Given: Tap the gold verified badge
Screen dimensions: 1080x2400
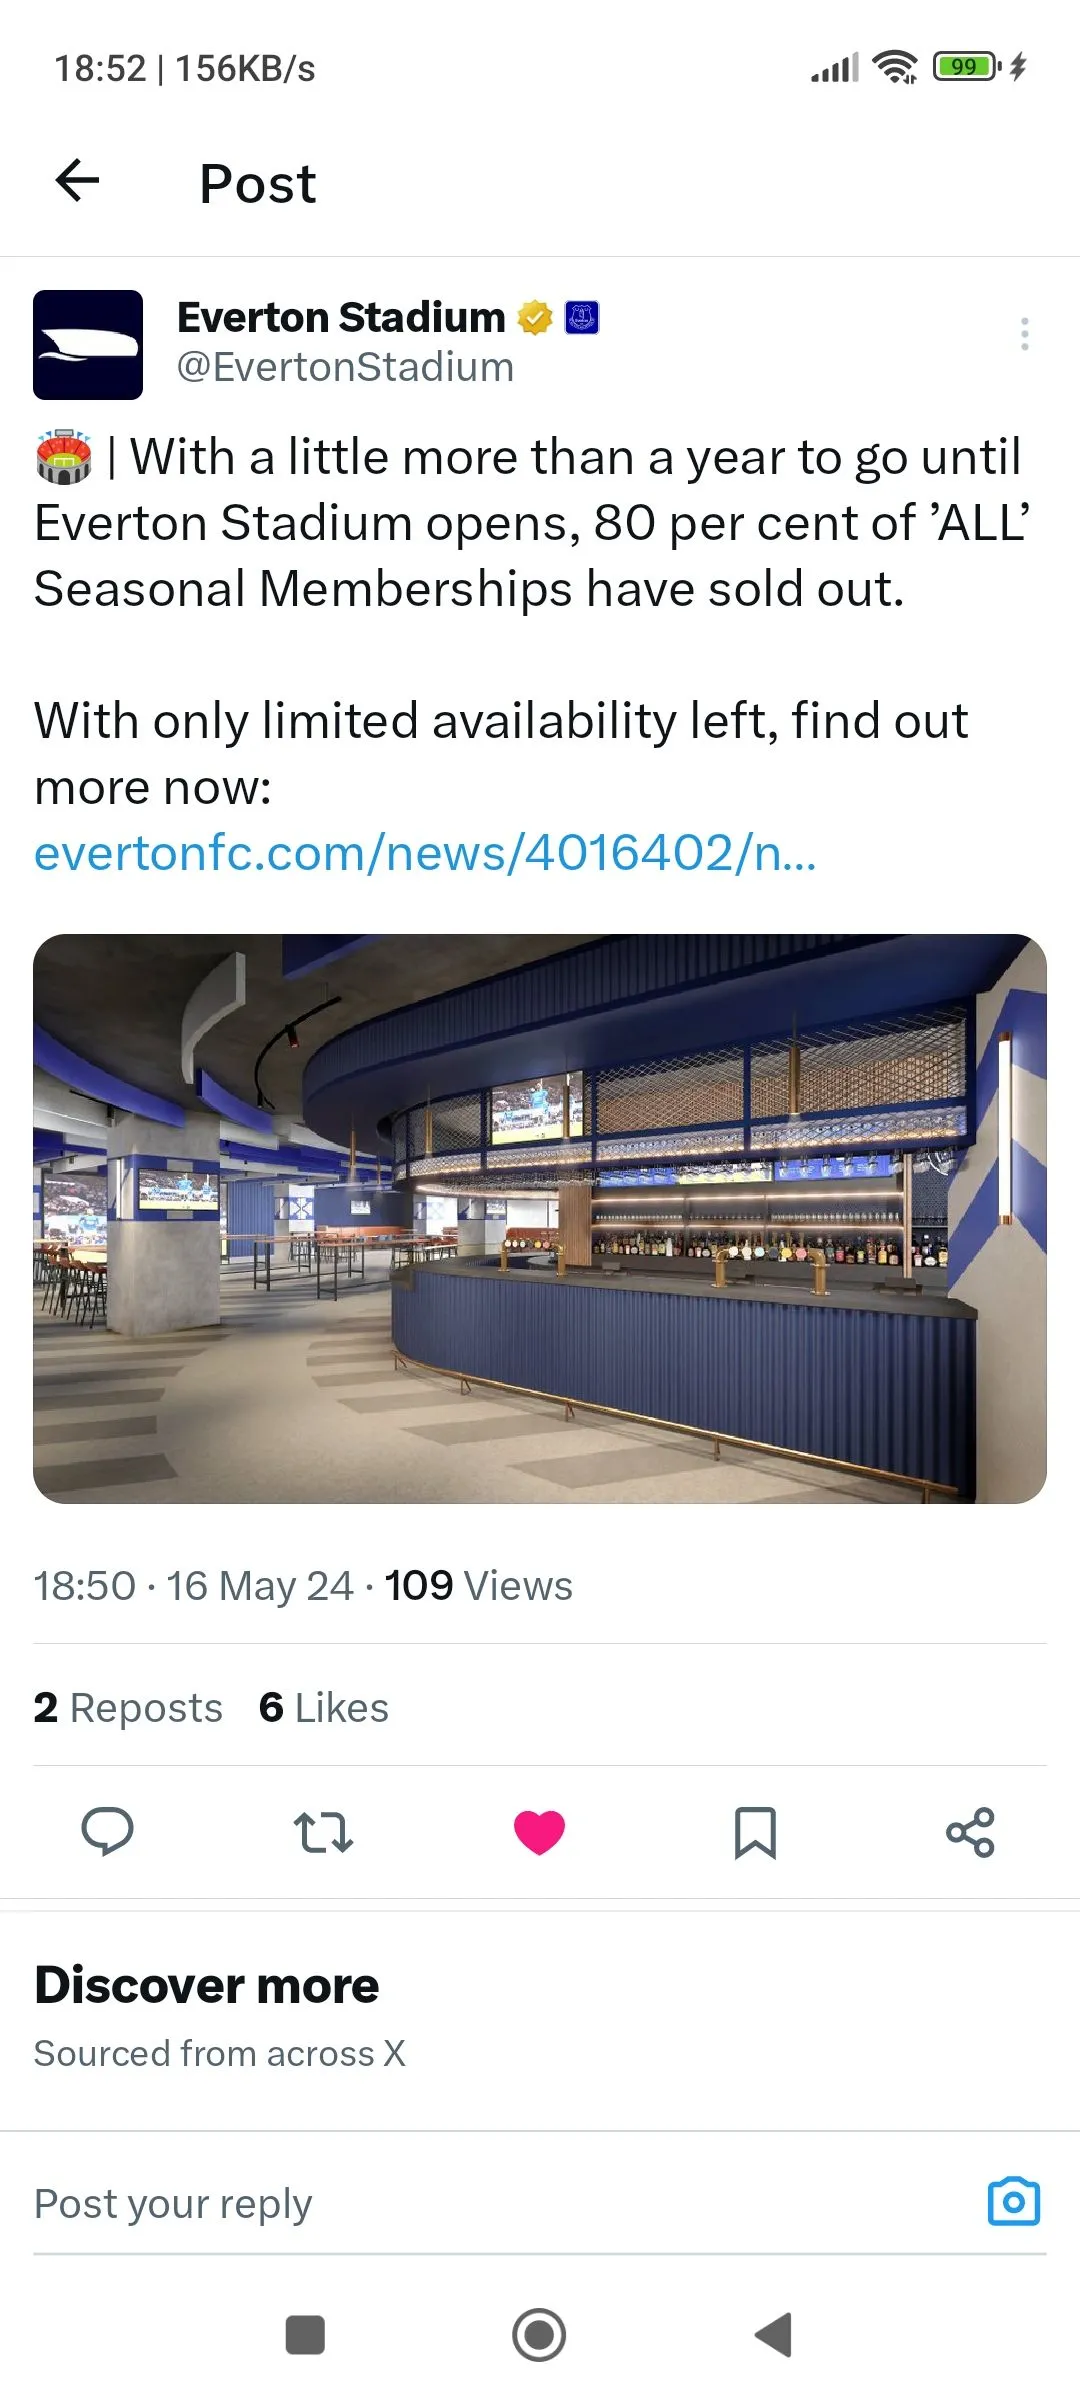Looking at the screenshot, I should [x=535, y=318].
